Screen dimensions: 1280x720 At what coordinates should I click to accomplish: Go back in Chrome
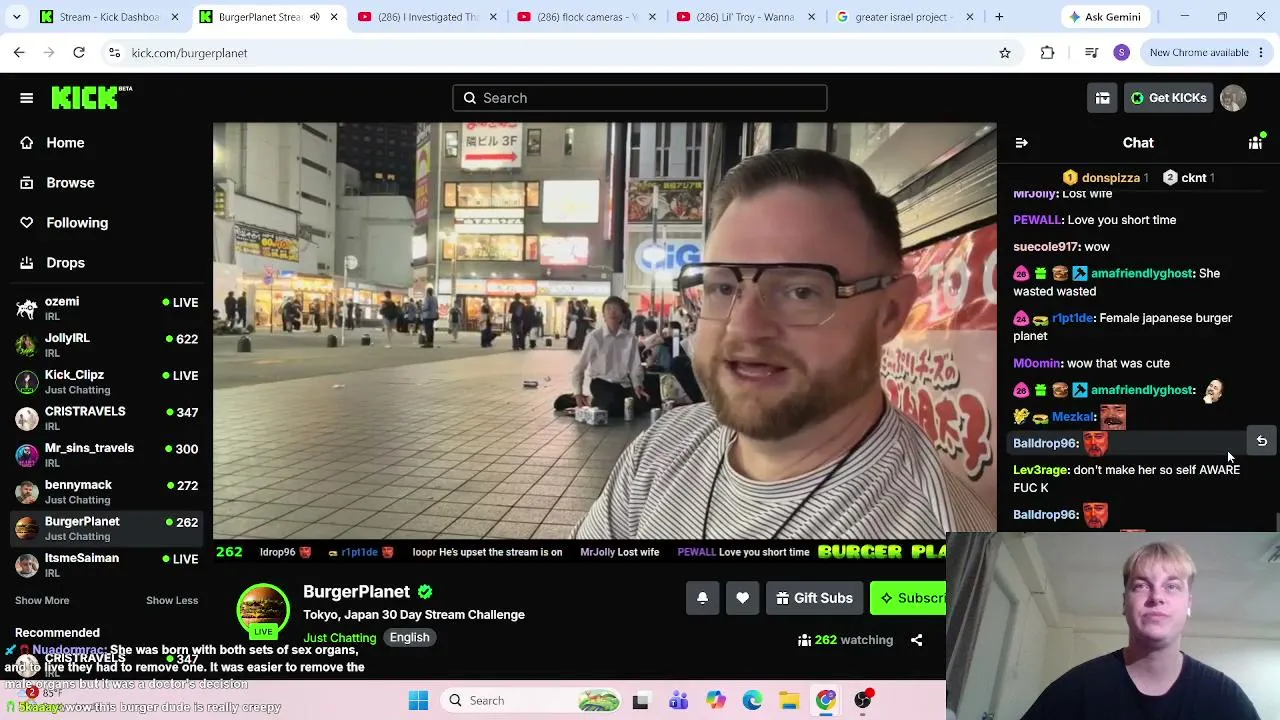[19, 53]
